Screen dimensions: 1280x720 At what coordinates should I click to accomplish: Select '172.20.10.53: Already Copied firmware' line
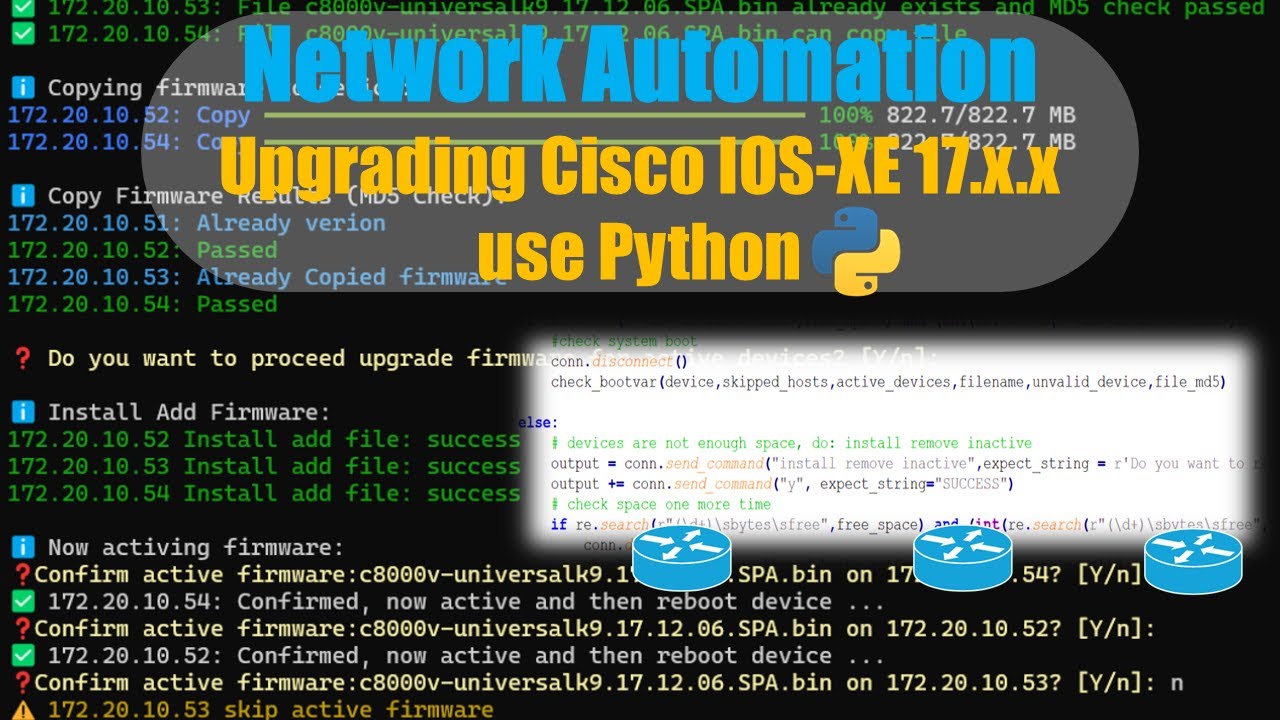click(257, 277)
